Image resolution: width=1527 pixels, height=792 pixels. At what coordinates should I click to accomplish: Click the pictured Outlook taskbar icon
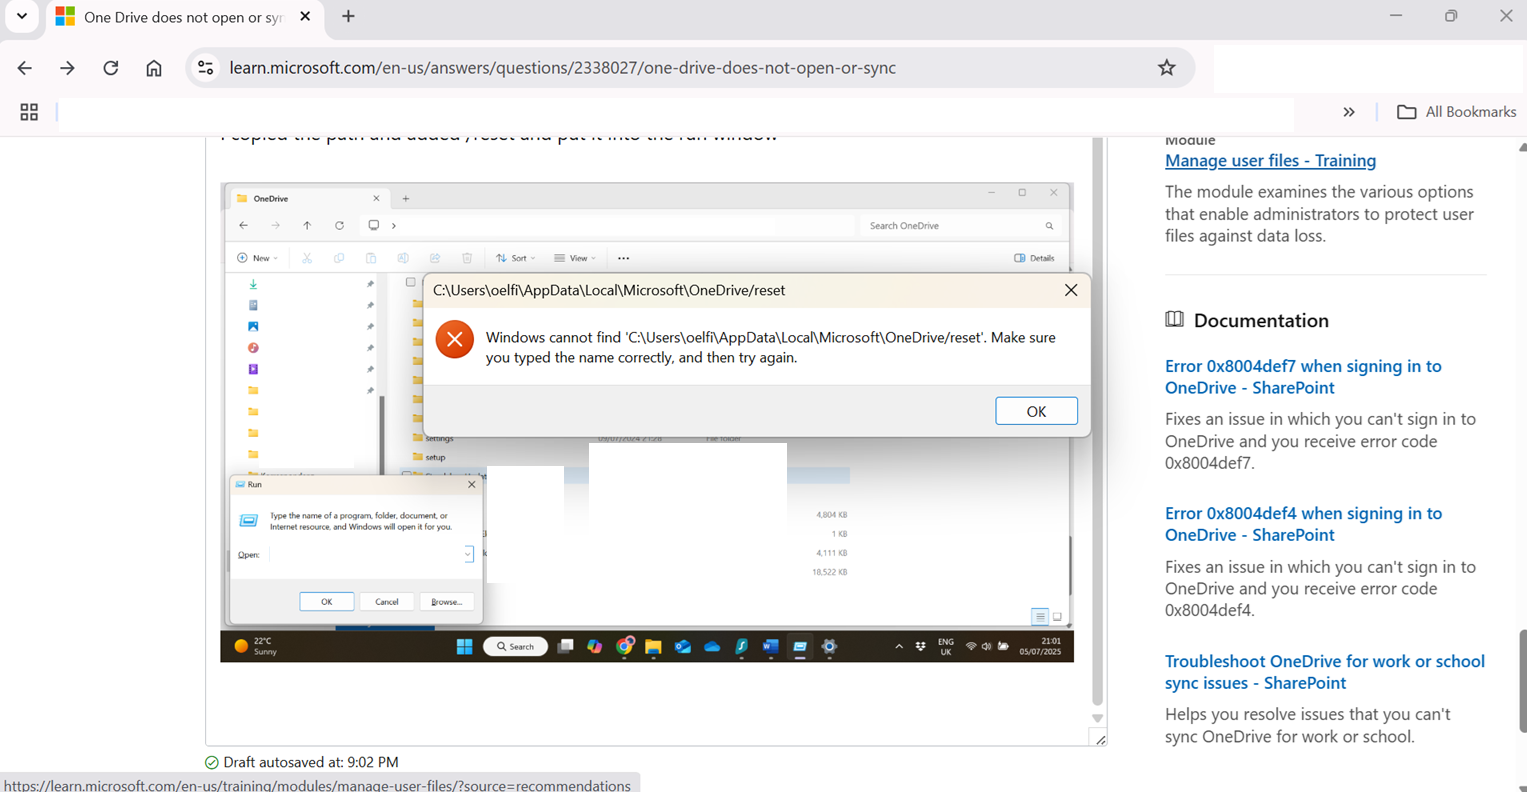pos(683,647)
